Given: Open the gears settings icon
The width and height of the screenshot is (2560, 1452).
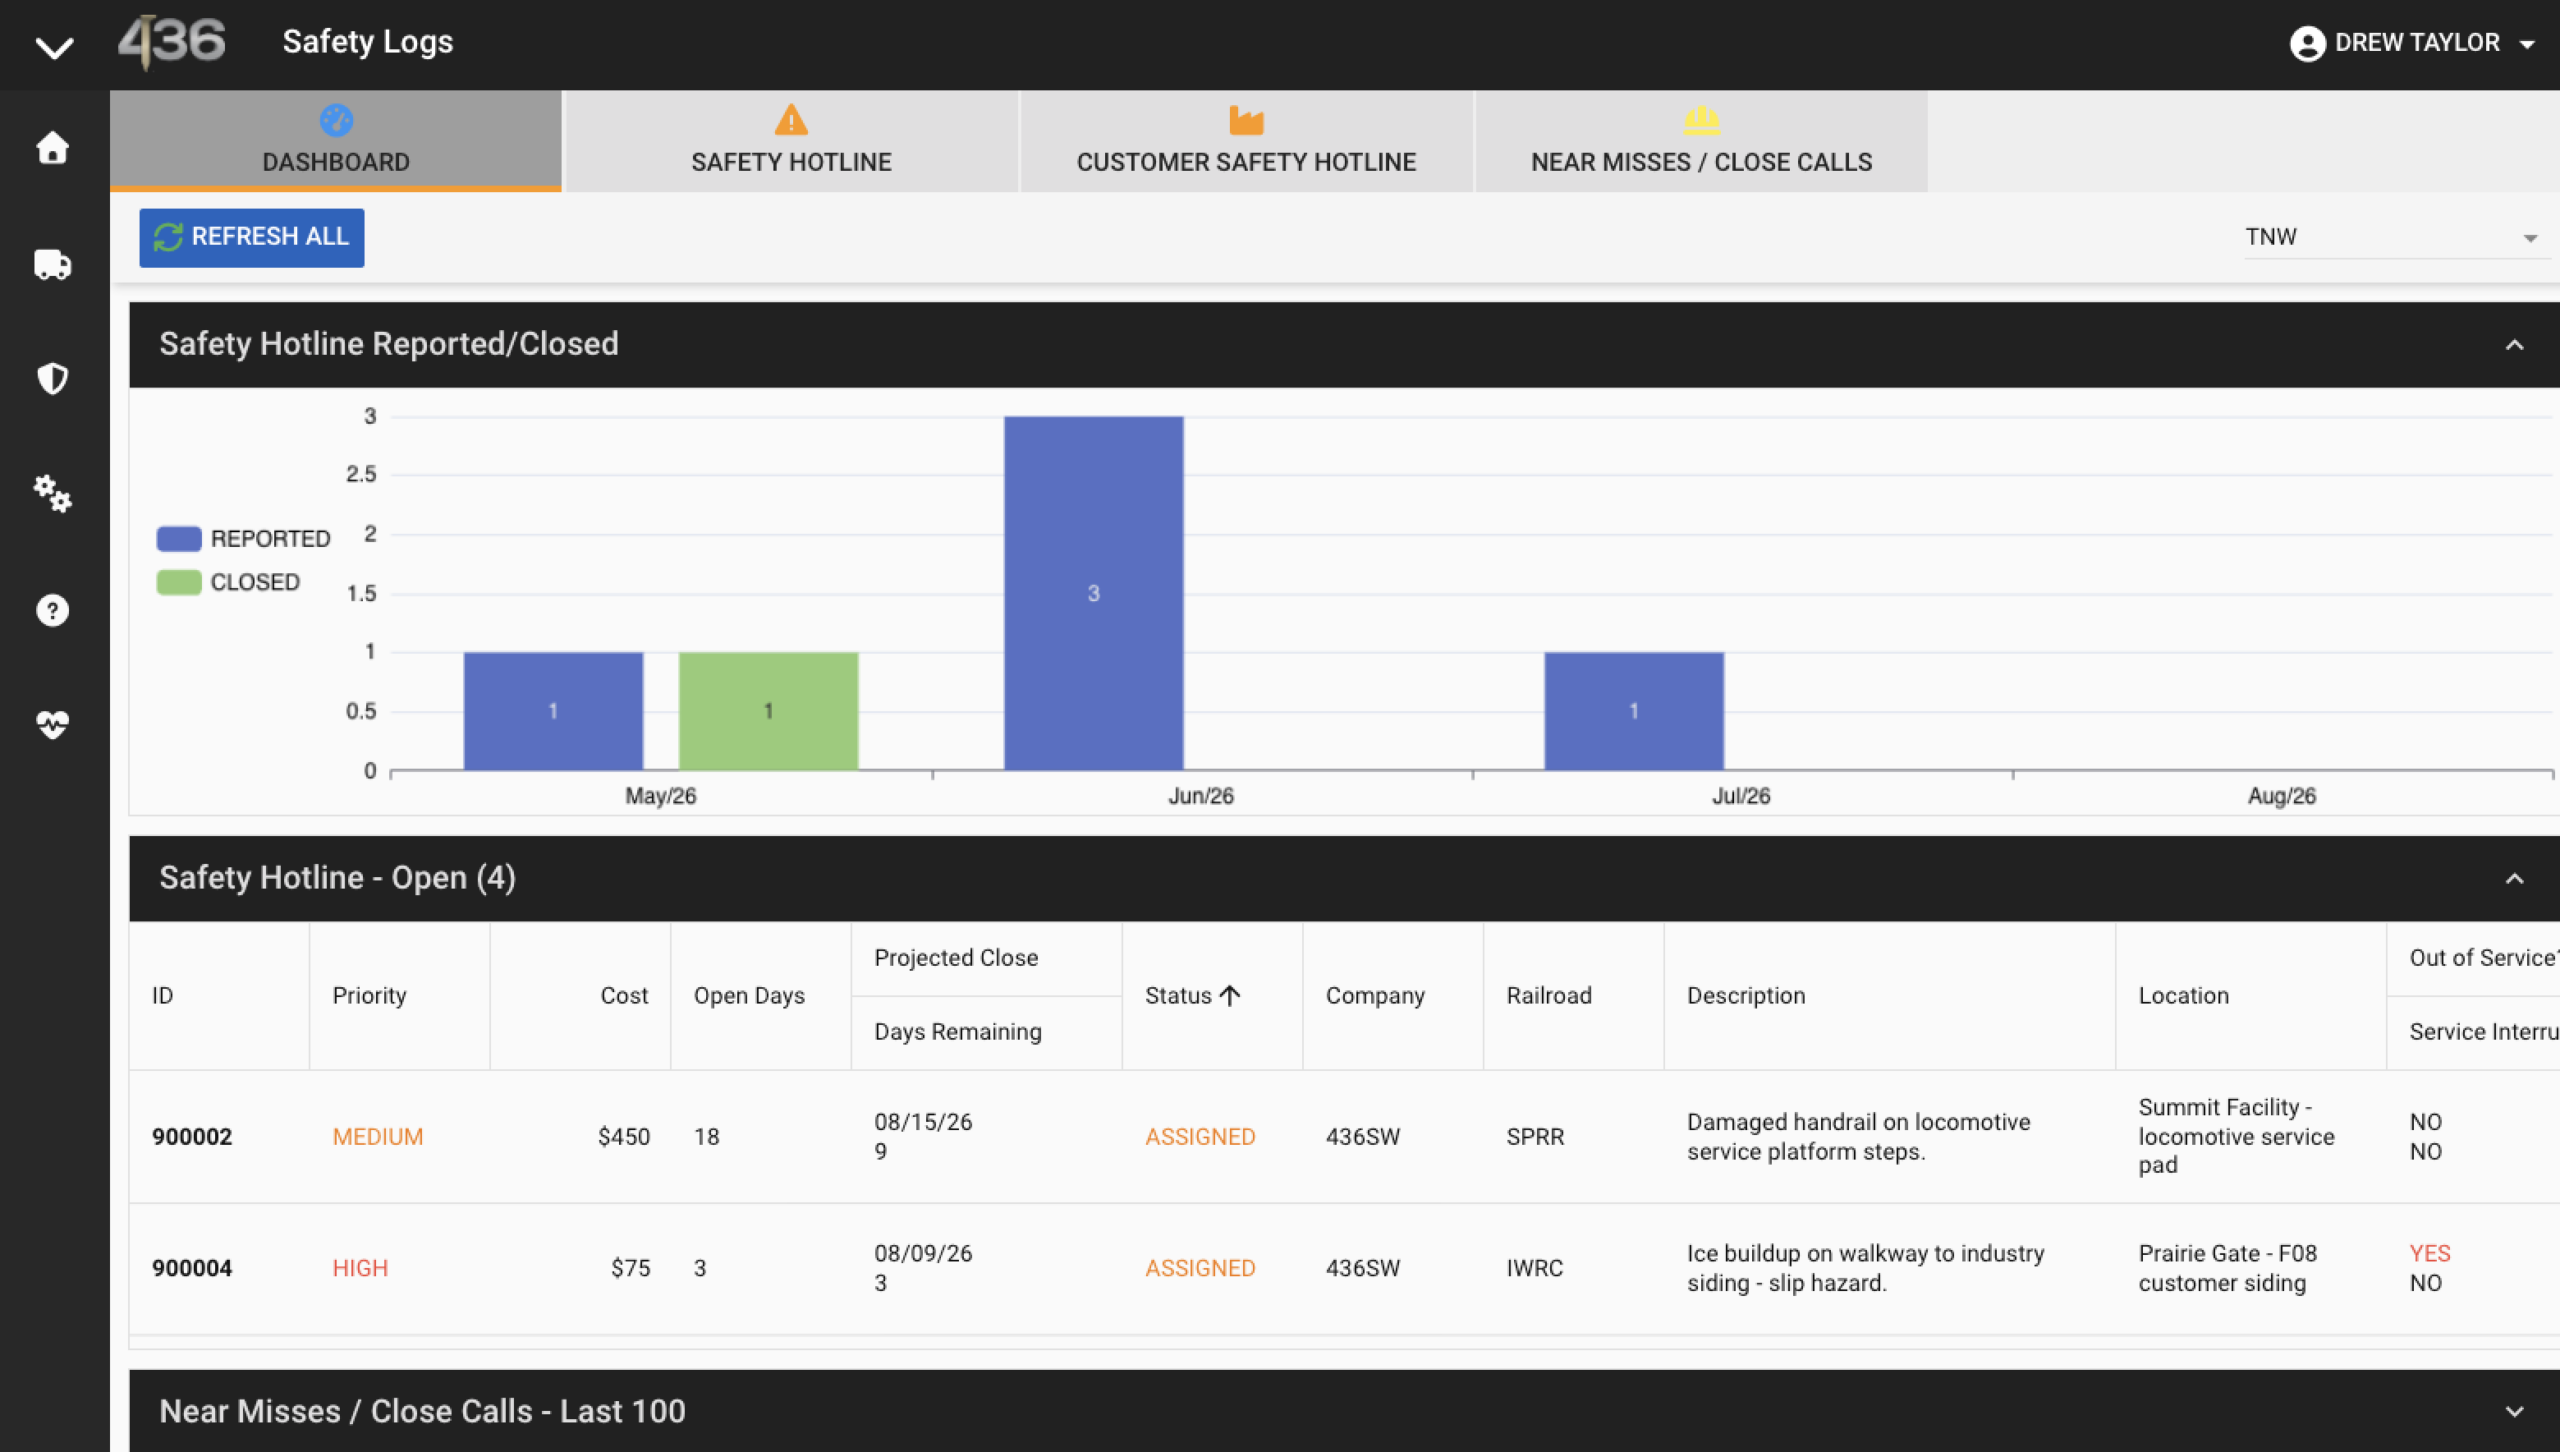Looking at the screenshot, I should (52, 494).
